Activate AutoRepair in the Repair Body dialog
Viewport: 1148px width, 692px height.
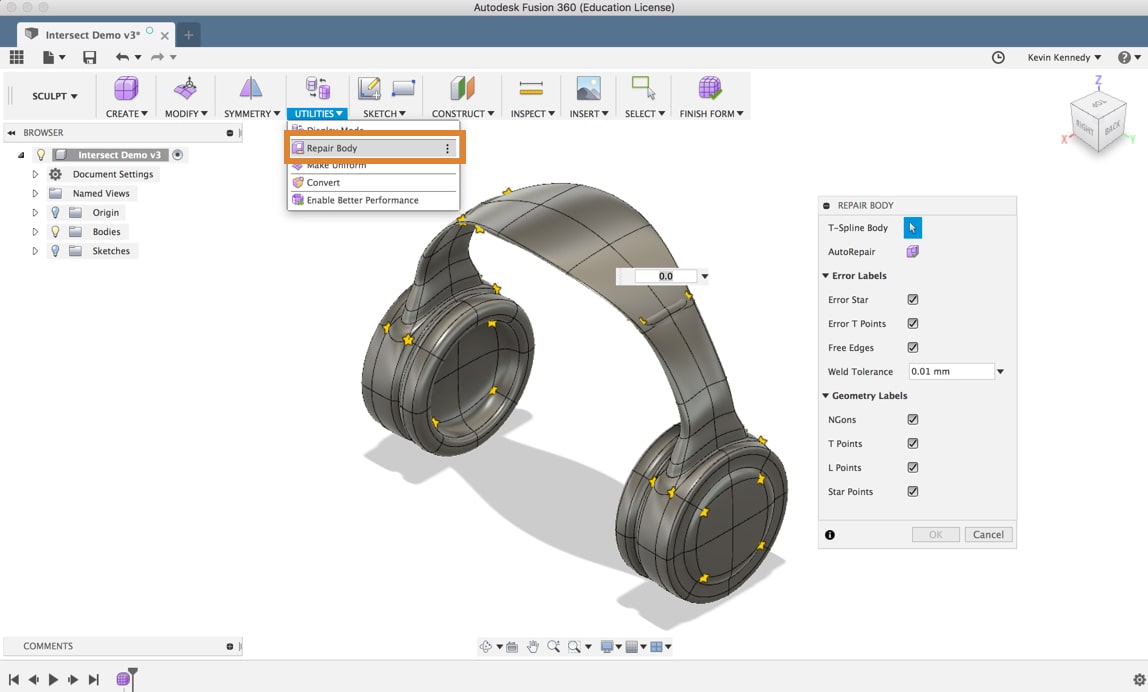(911, 251)
